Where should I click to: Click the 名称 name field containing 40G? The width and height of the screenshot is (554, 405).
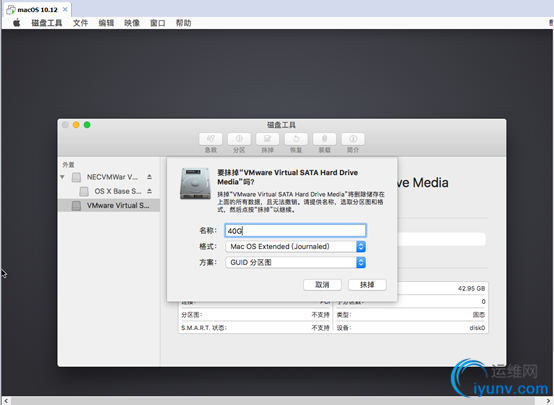coord(295,231)
